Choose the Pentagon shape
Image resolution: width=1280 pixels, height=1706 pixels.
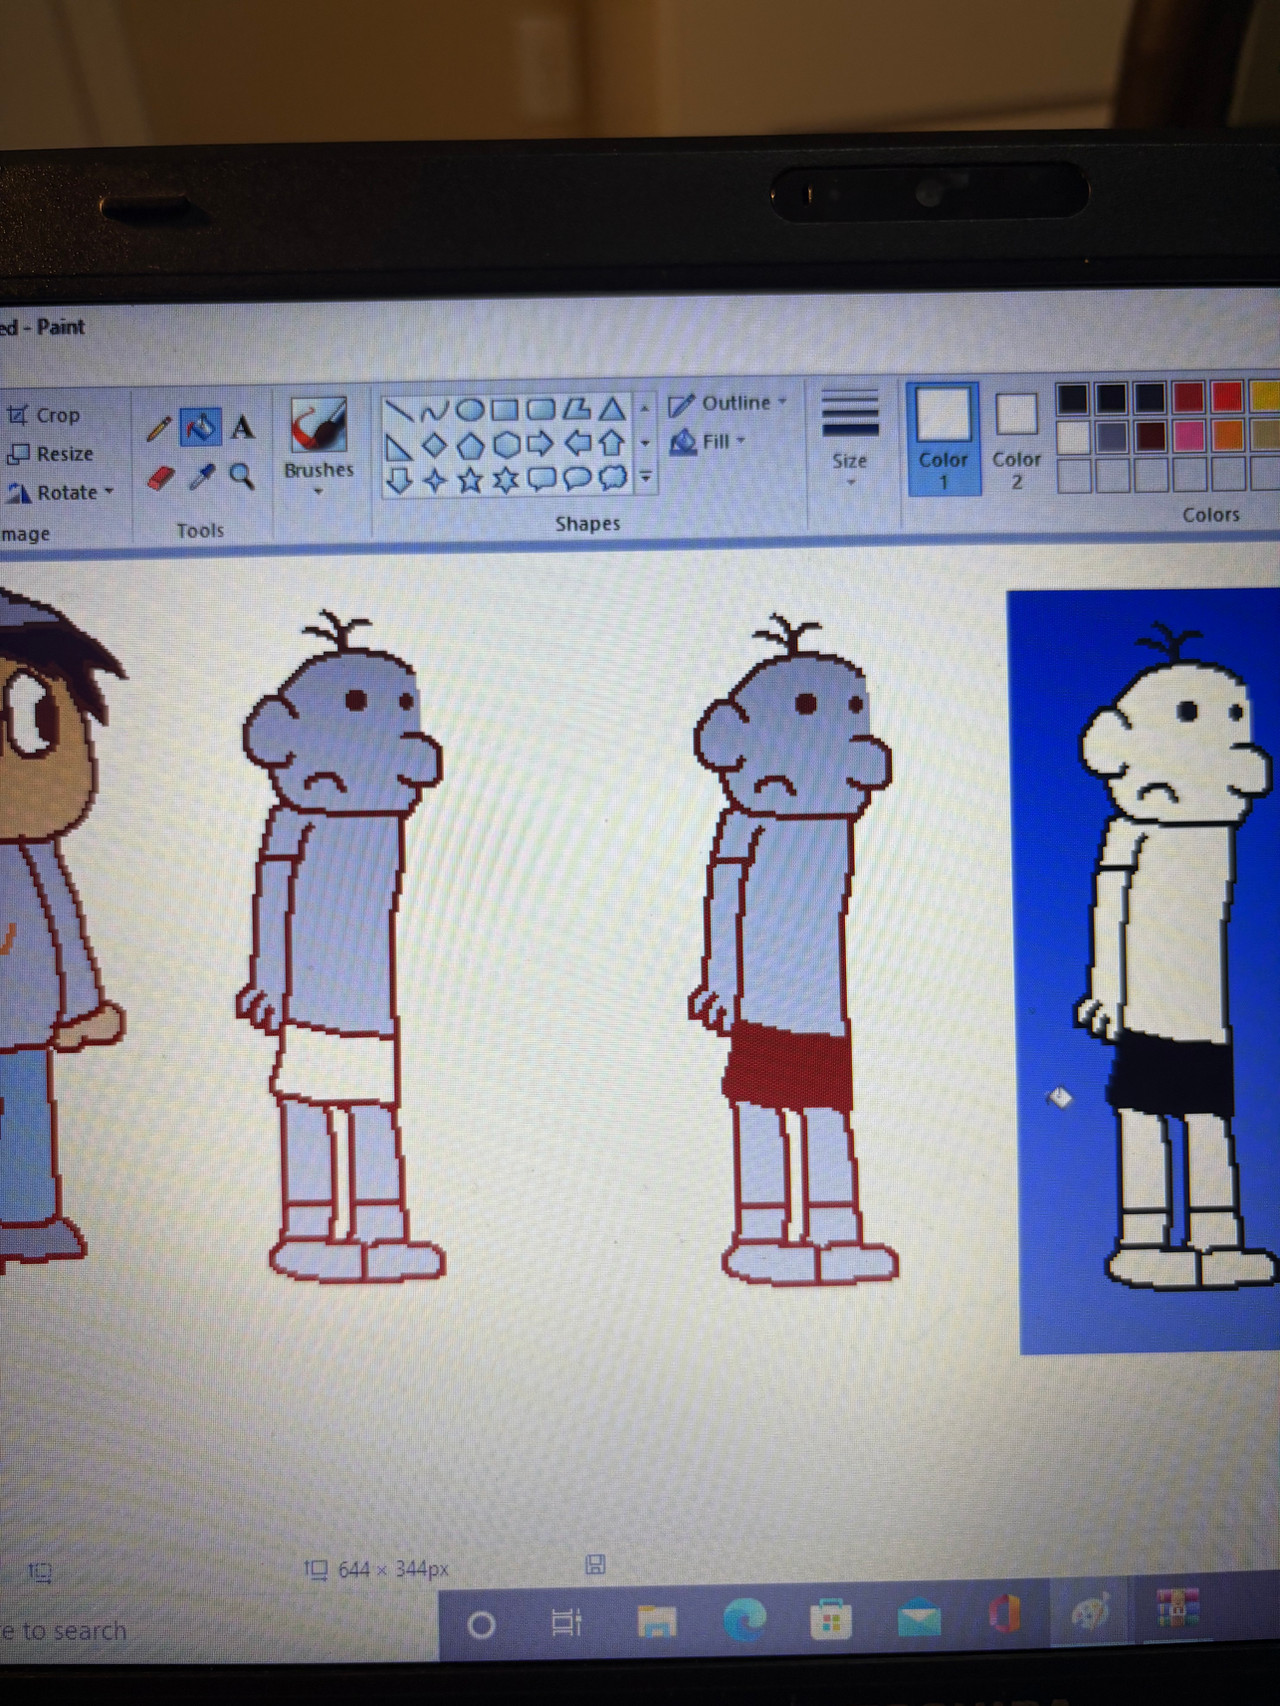coord(470,445)
